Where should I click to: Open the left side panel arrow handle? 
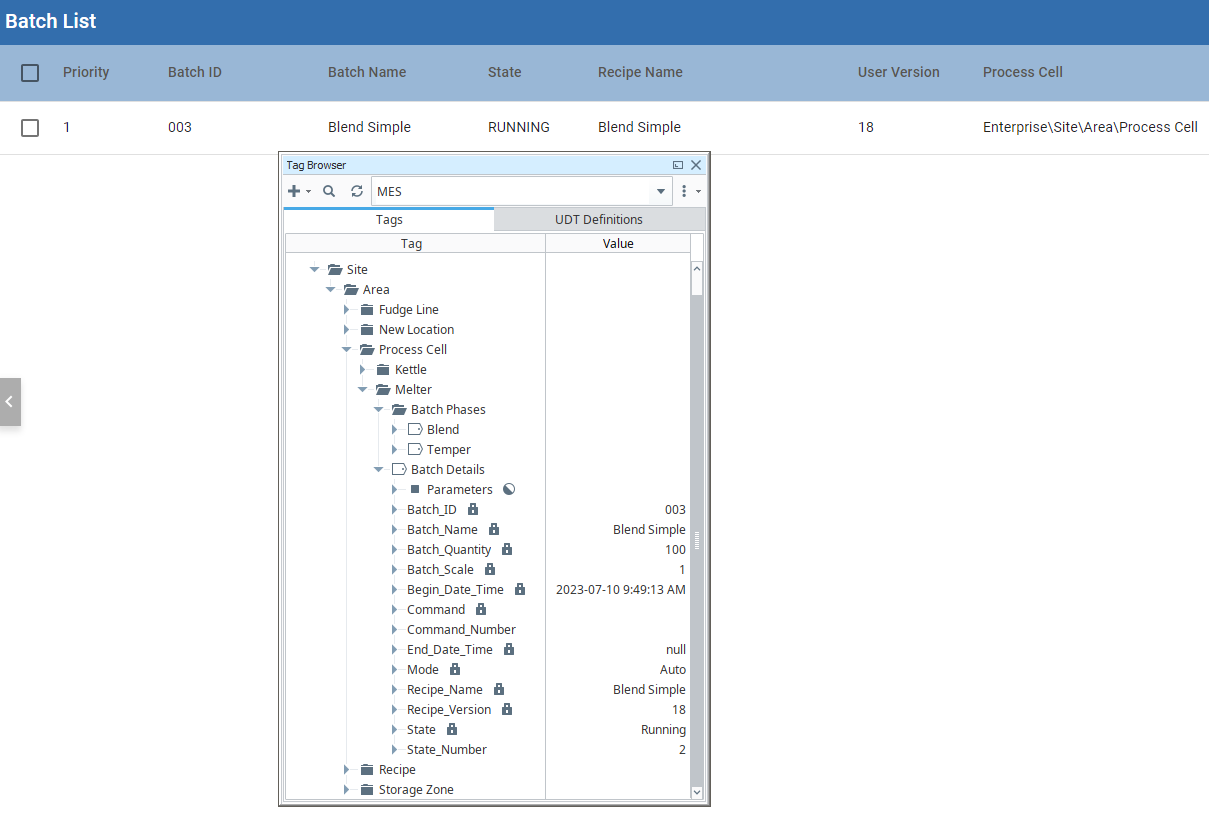click(x=9, y=402)
